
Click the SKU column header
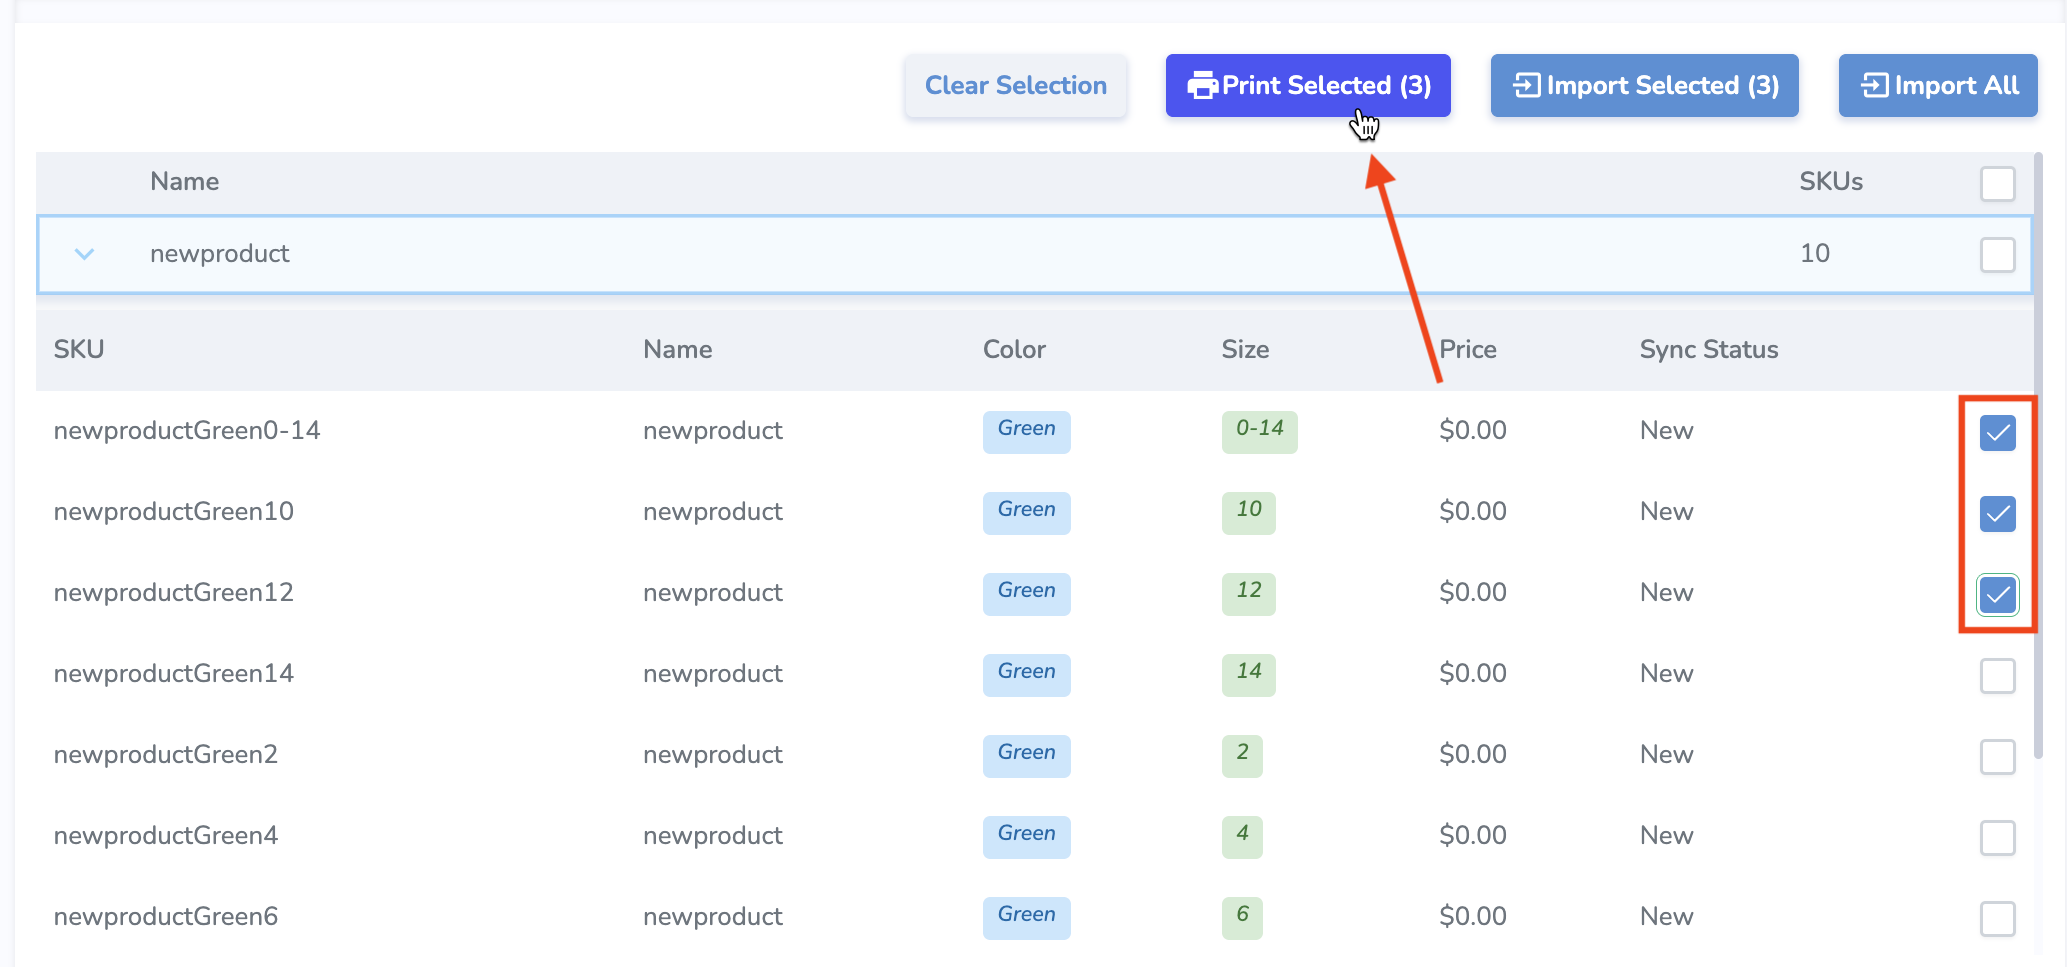coord(79,350)
